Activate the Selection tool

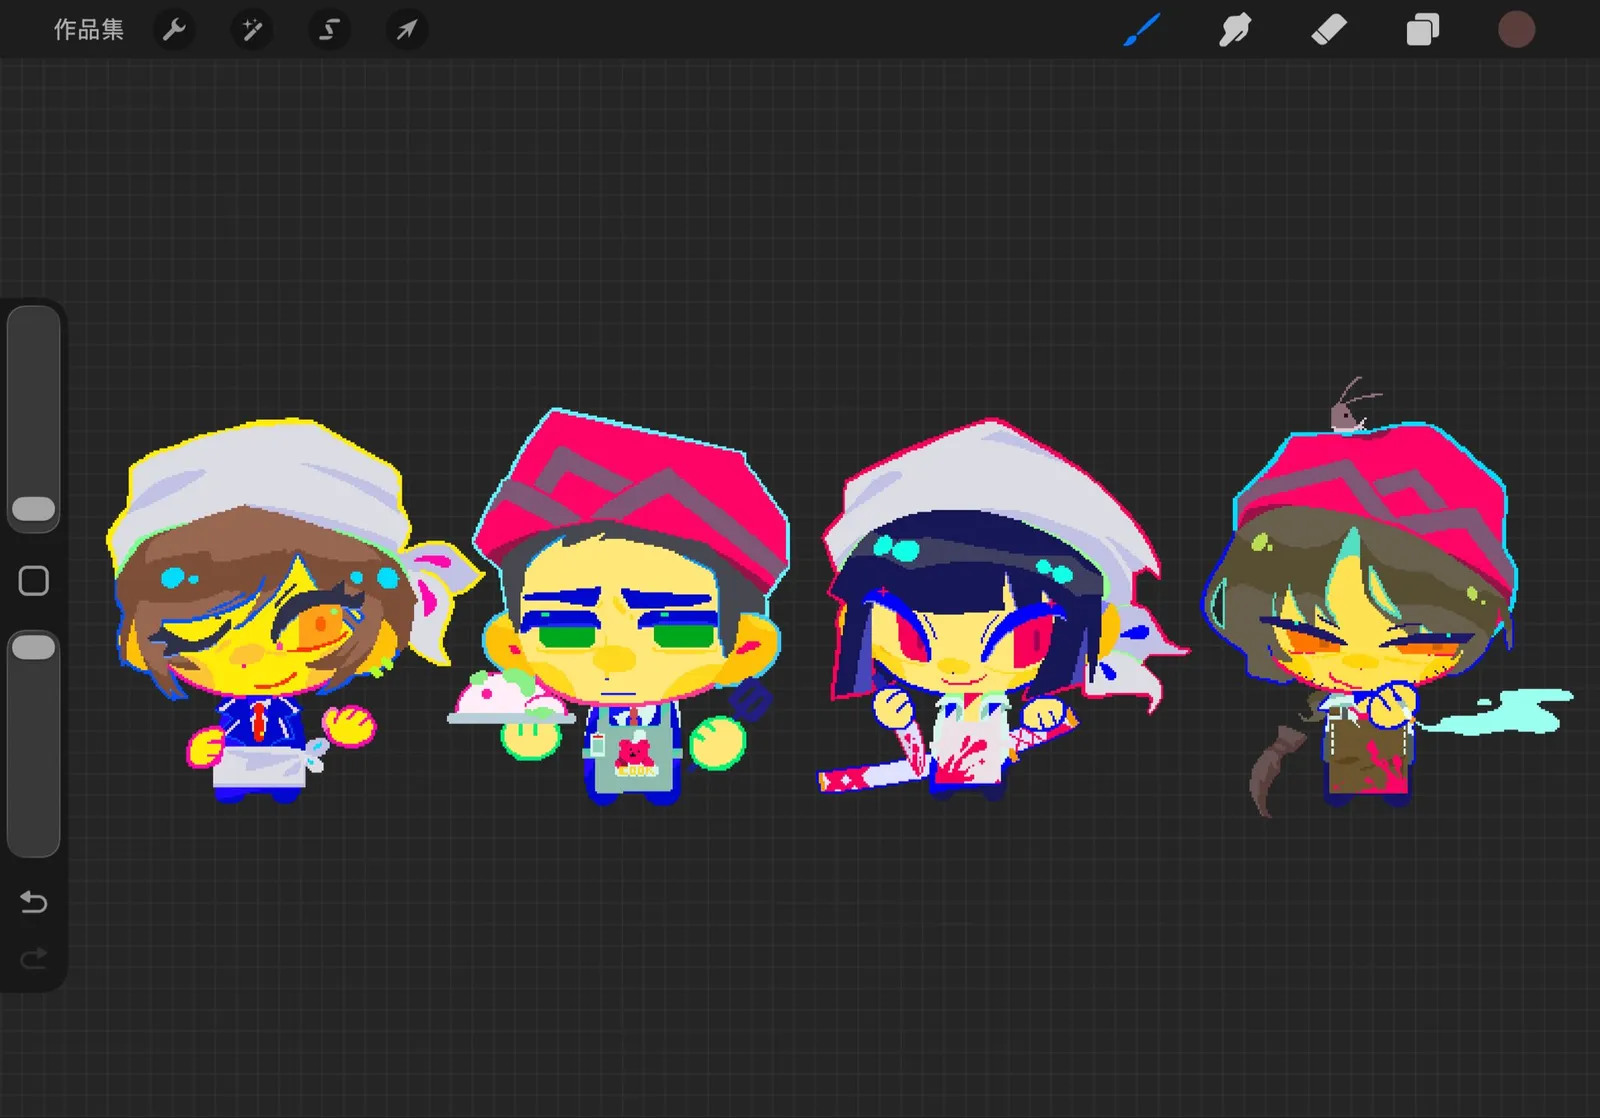coord(329,30)
